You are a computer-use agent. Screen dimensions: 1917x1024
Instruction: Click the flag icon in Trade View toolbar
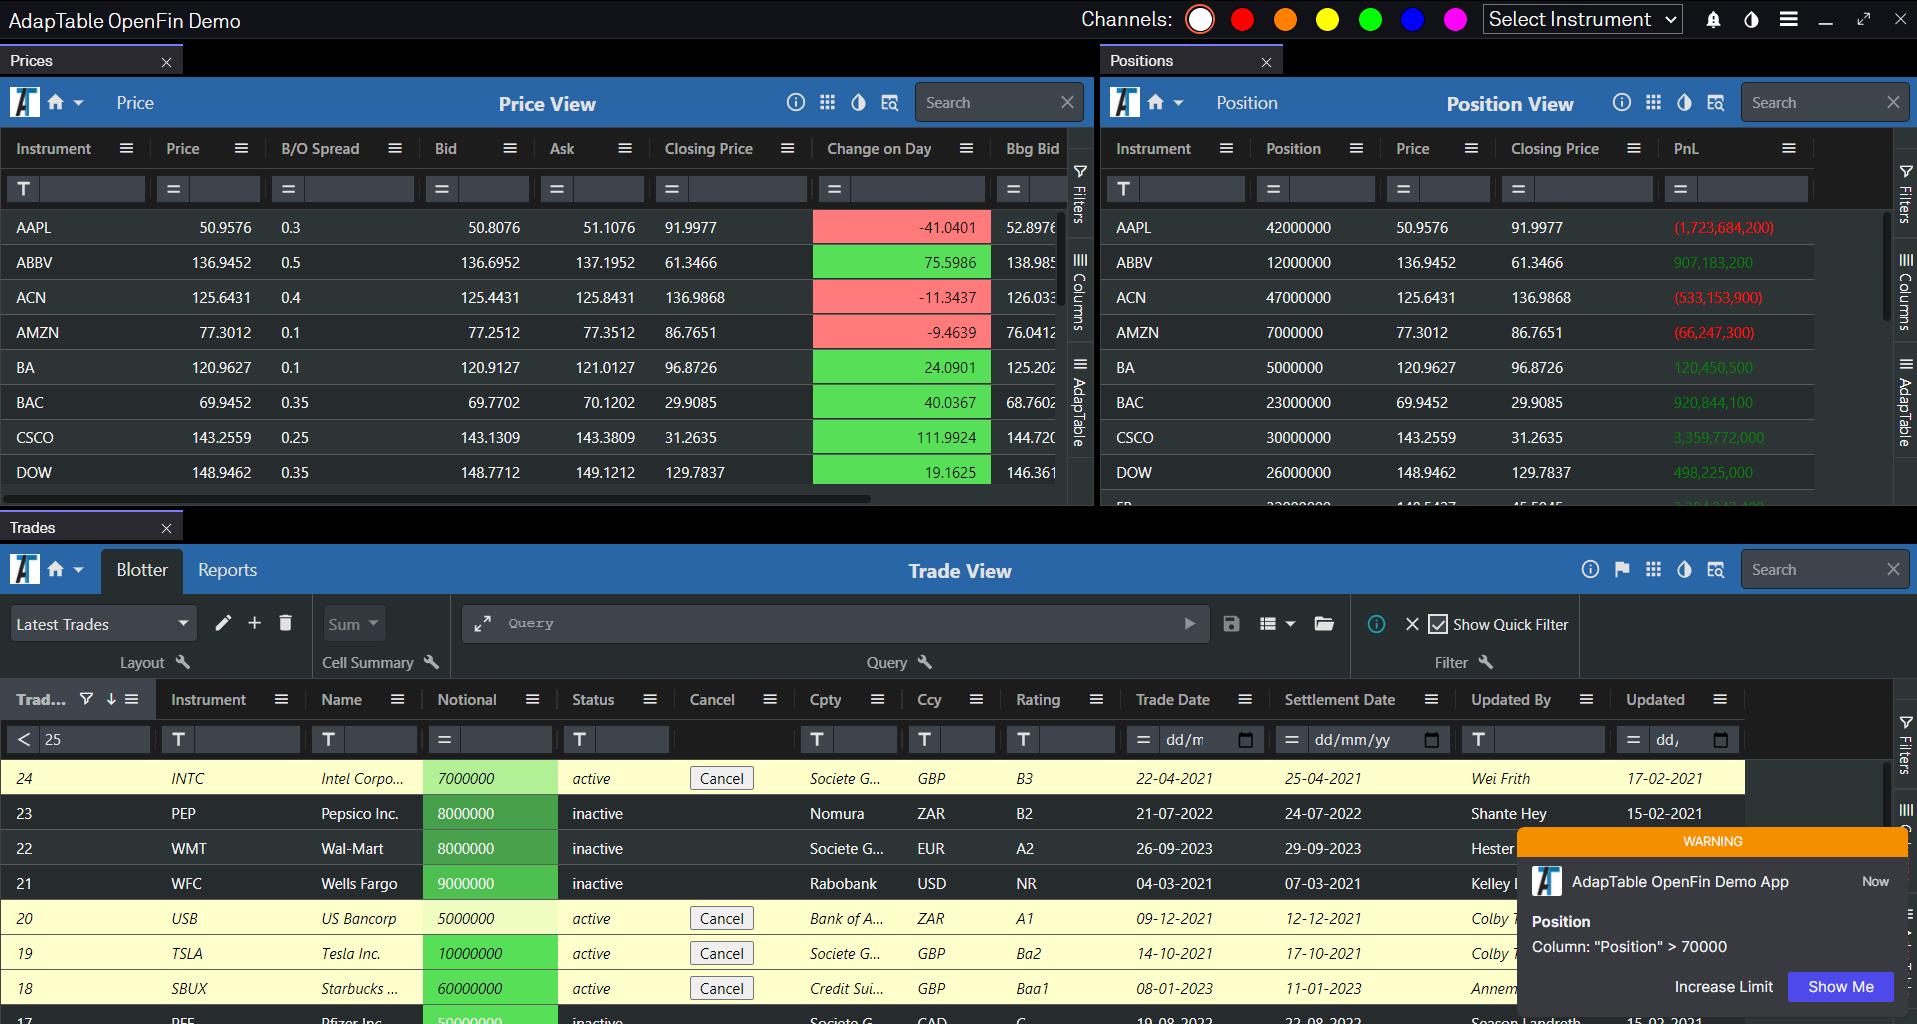click(x=1621, y=569)
